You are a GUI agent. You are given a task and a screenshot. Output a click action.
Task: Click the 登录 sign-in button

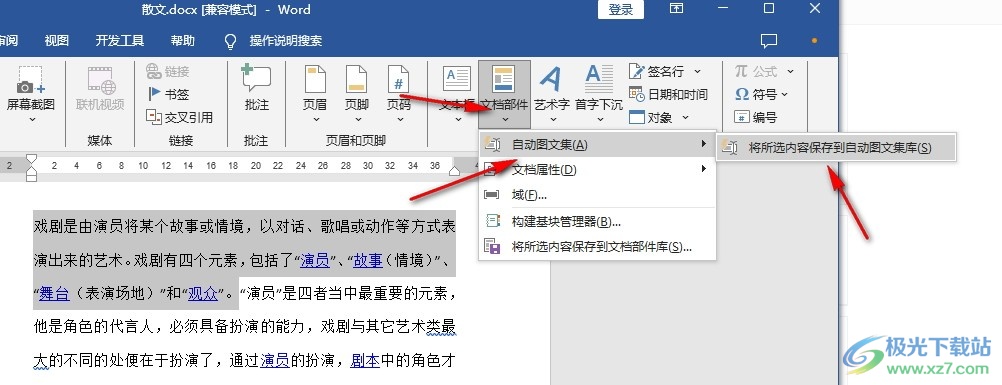(x=620, y=9)
